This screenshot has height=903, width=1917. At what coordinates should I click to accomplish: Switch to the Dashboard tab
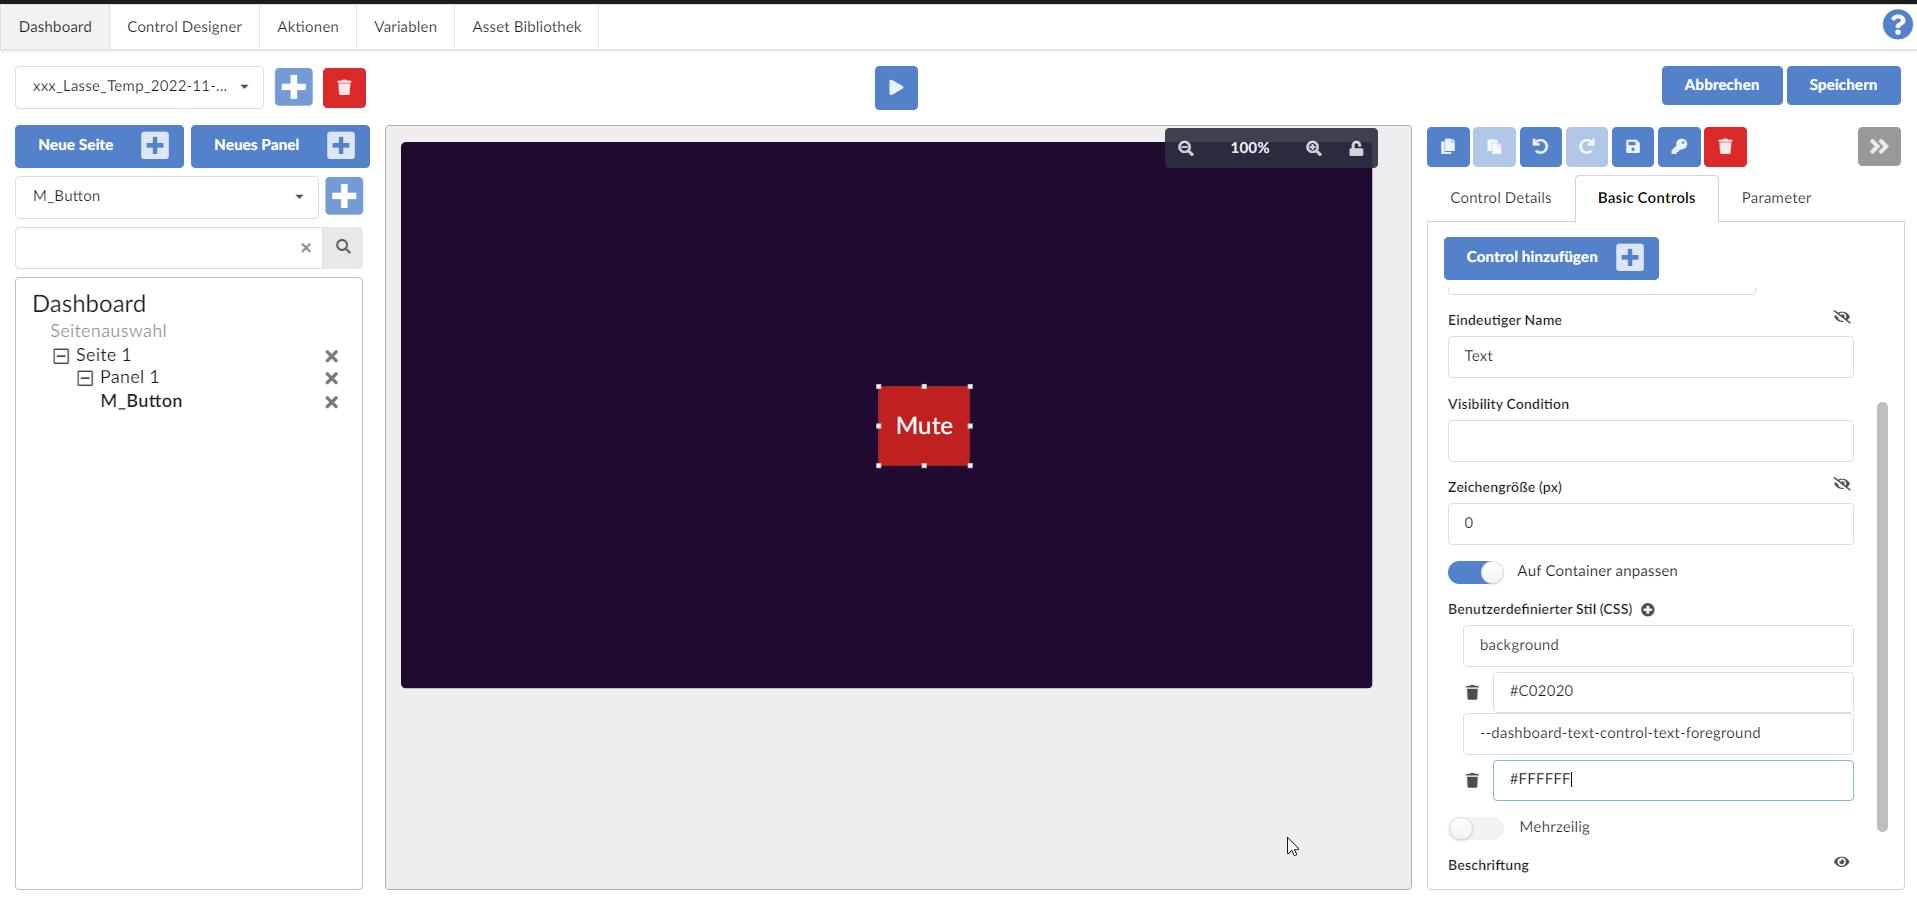pyautogui.click(x=55, y=27)
